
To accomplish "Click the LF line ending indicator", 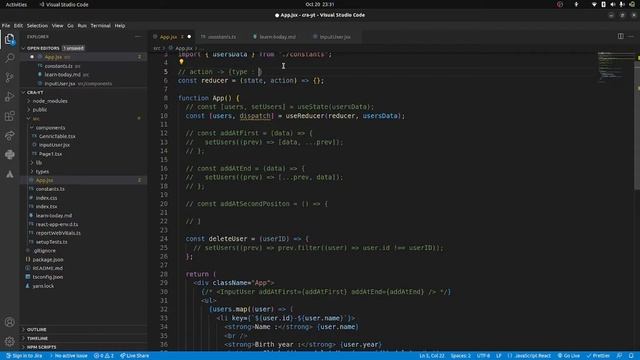I will pyautogui.click(x=499, y=356).
